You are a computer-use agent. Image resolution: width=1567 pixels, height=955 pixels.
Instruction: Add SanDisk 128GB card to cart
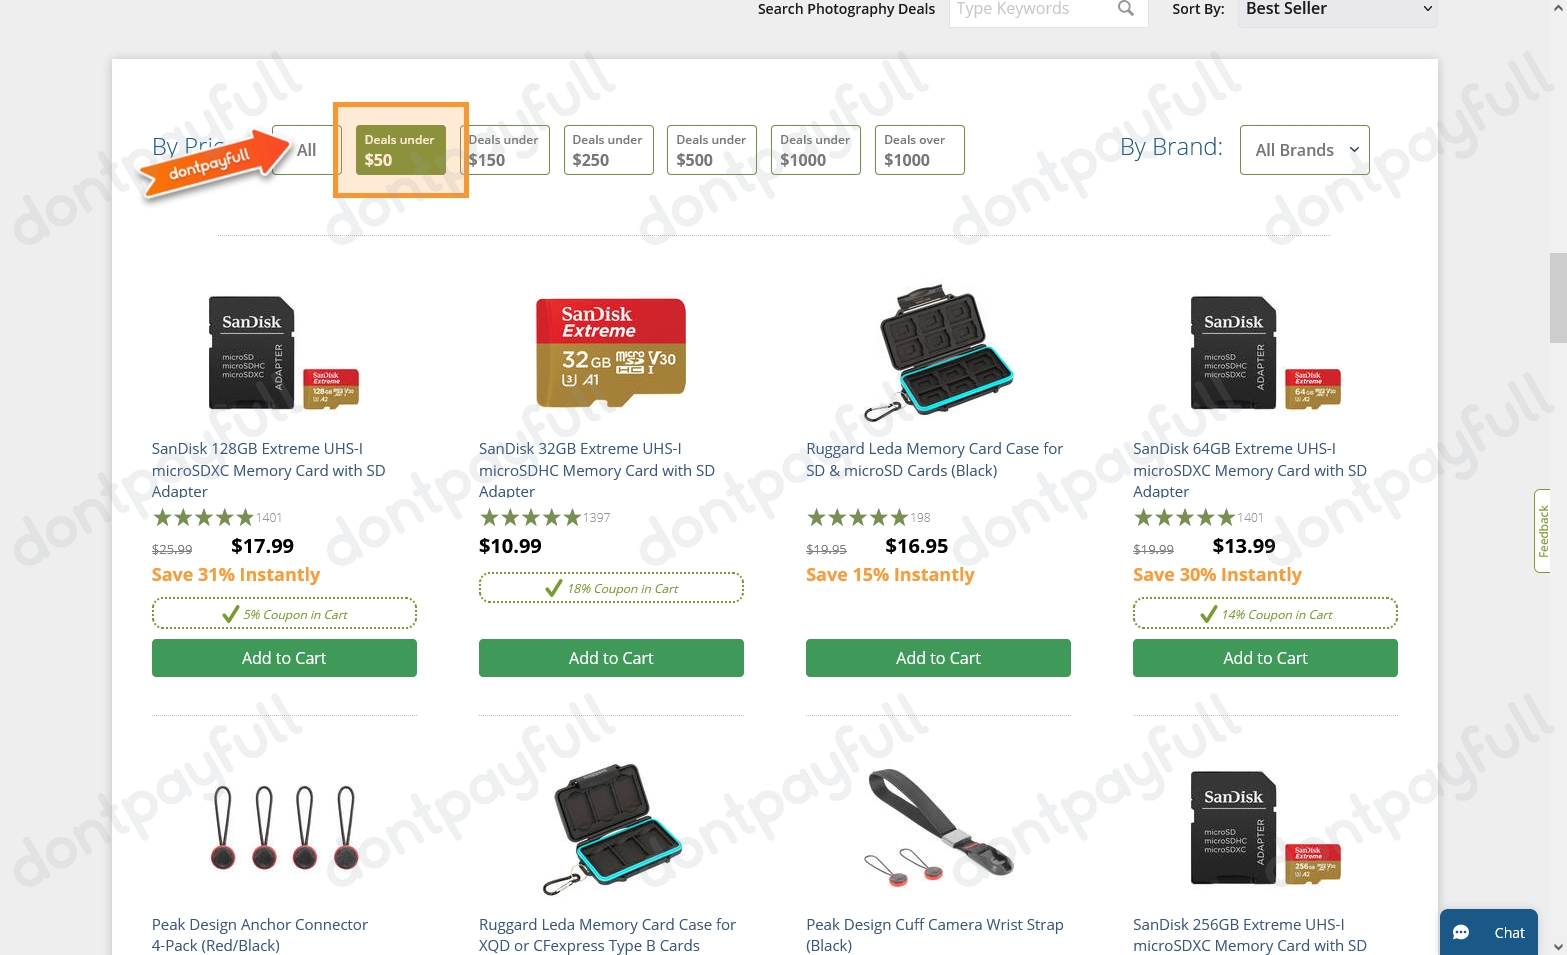click(x=284, y=658)
